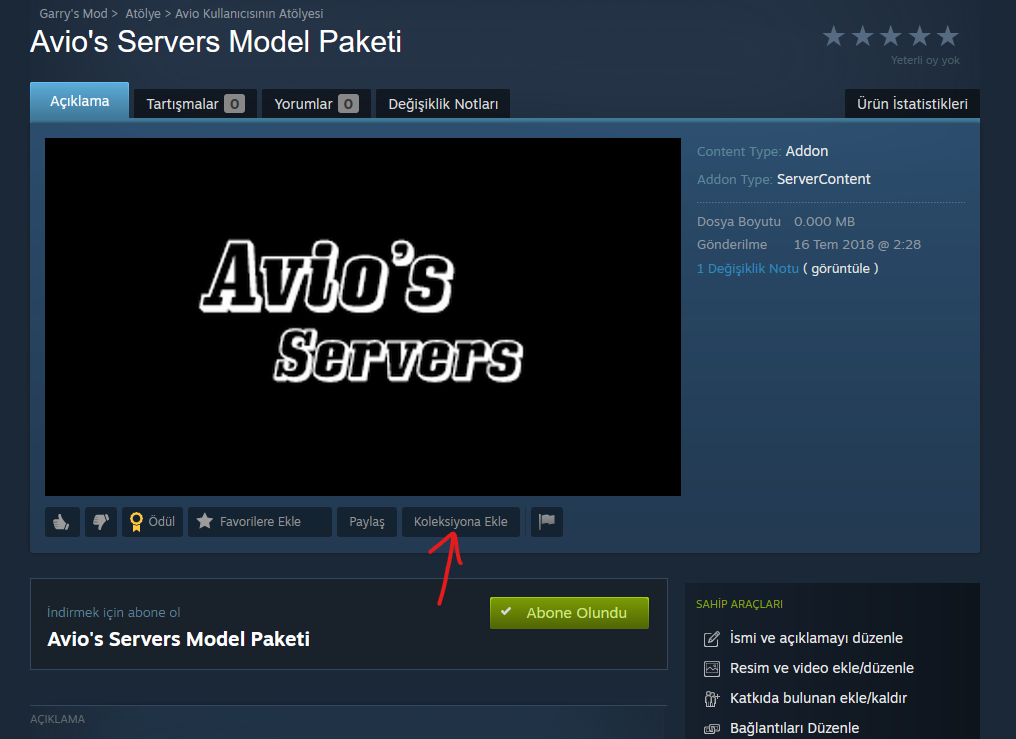This screenshot has width=1016, height=739.
Task: Click Katkıda bulunan ekle/kaldır text
Action: click(x=818, y=698)
